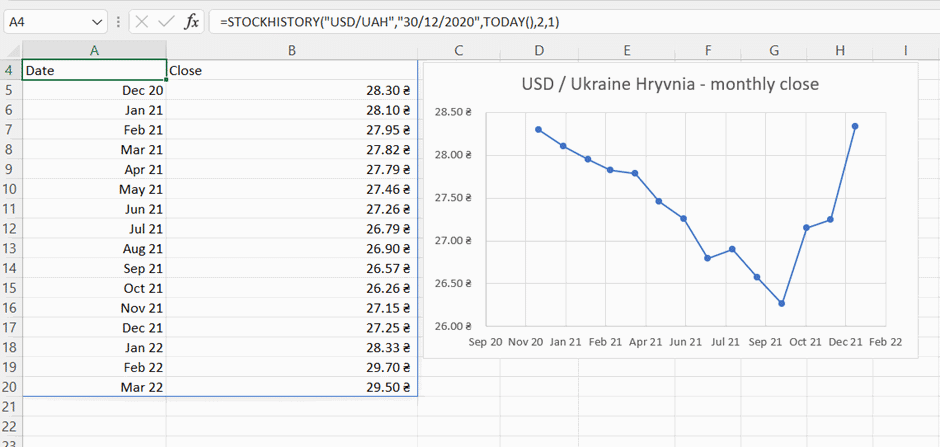Select the 29.70 ₴ close value cell
Viewport: 940px width, 447px height.
[x=291, y=367]
